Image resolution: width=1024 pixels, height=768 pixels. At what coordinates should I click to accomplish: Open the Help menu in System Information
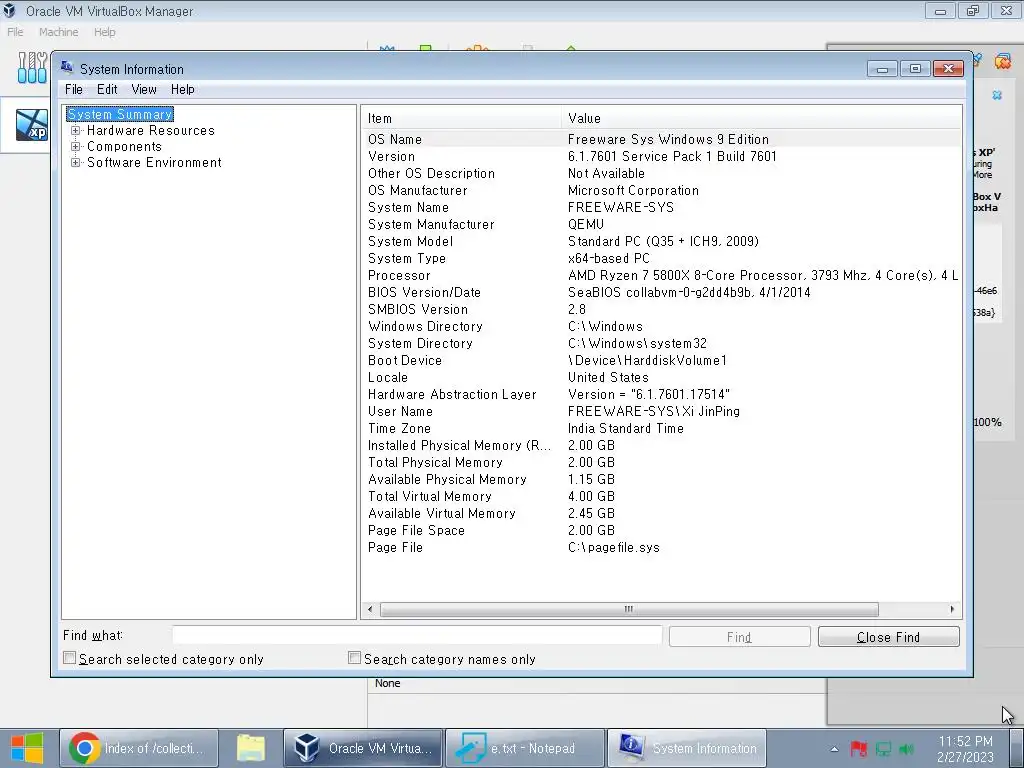pyautogui.click(x=183, y=89)
